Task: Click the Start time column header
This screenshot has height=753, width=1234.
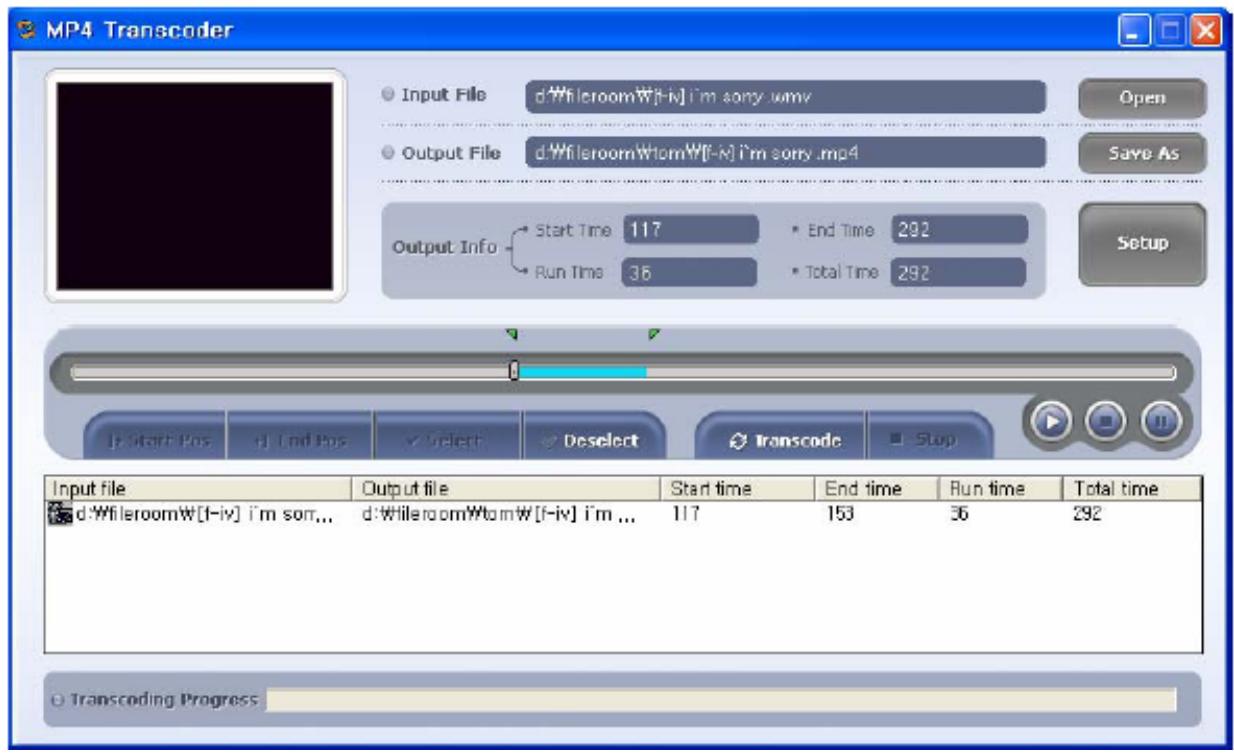Action: pyautogui.click(x=741, y=489)
